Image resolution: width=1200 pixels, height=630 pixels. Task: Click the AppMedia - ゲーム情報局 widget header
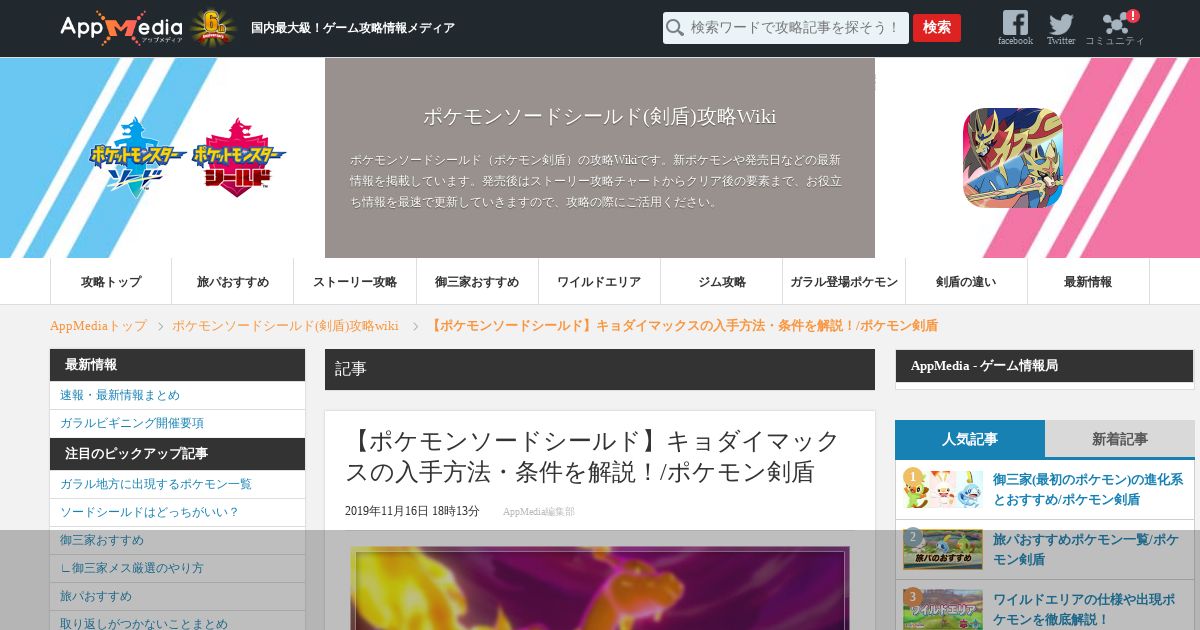tap(1044, 366)
